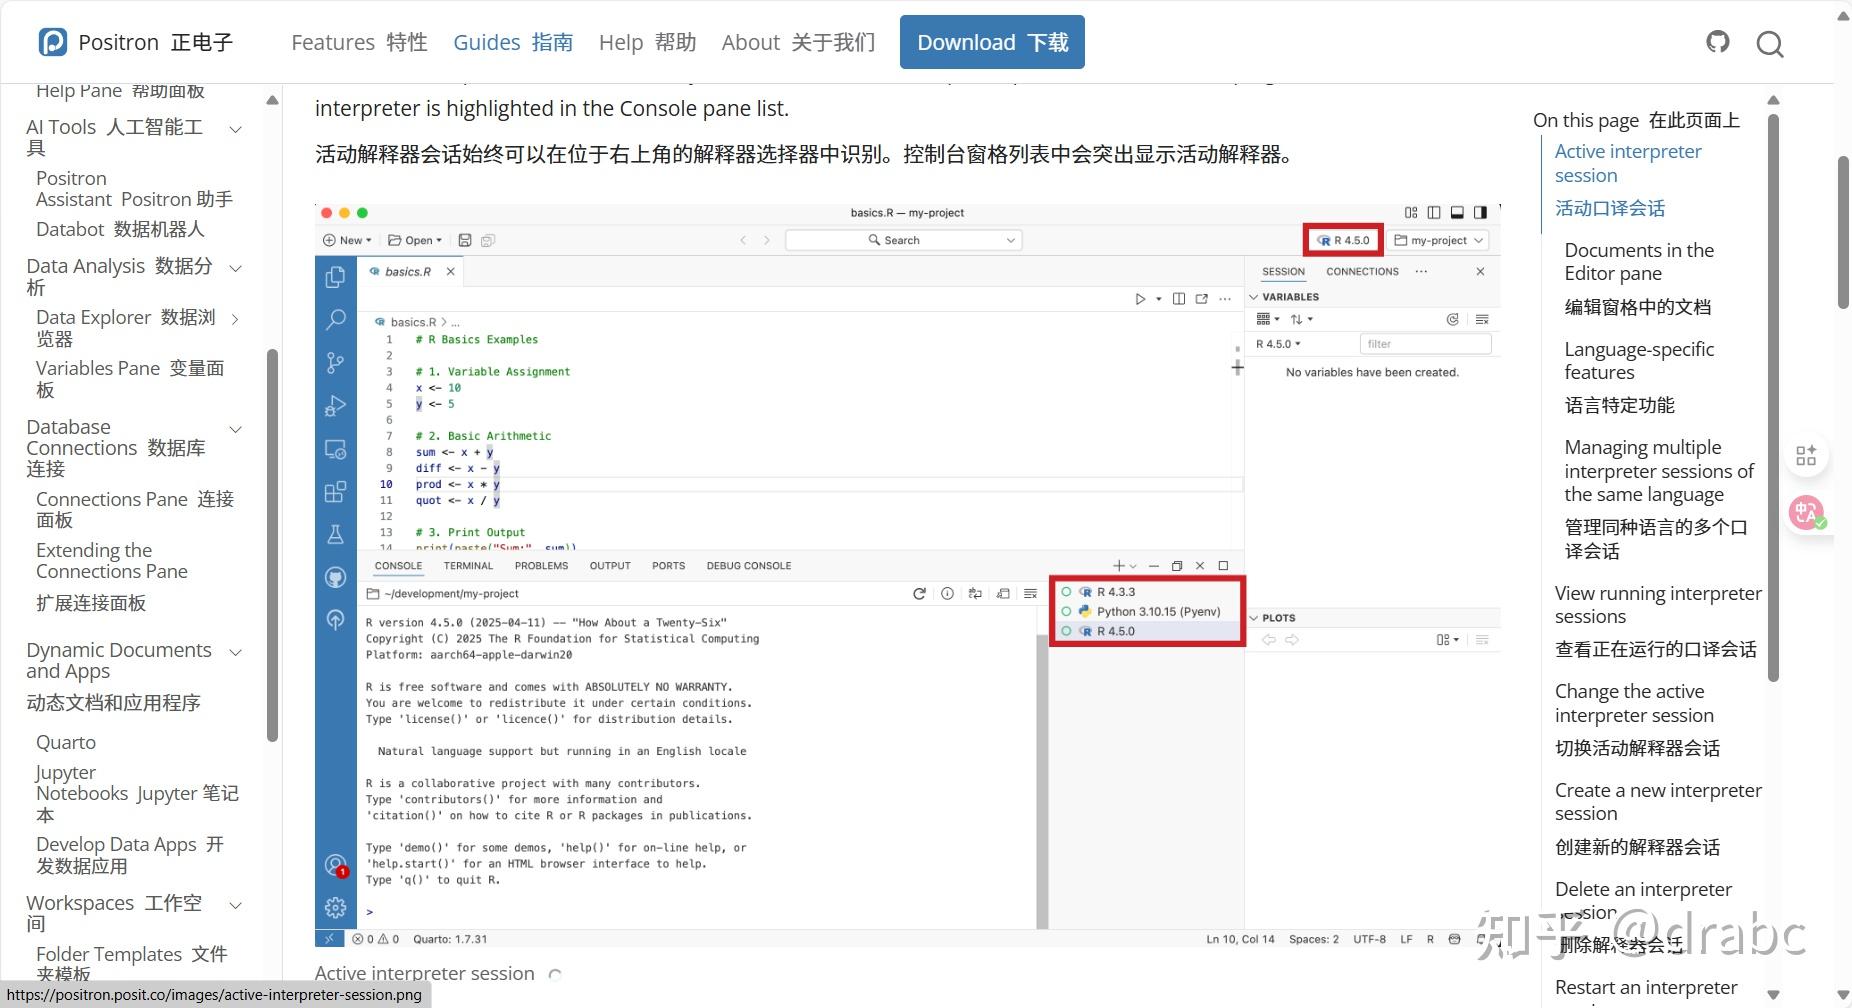
Task: Click the split editor icon above the editor
Action: [x=1179, y=299]
